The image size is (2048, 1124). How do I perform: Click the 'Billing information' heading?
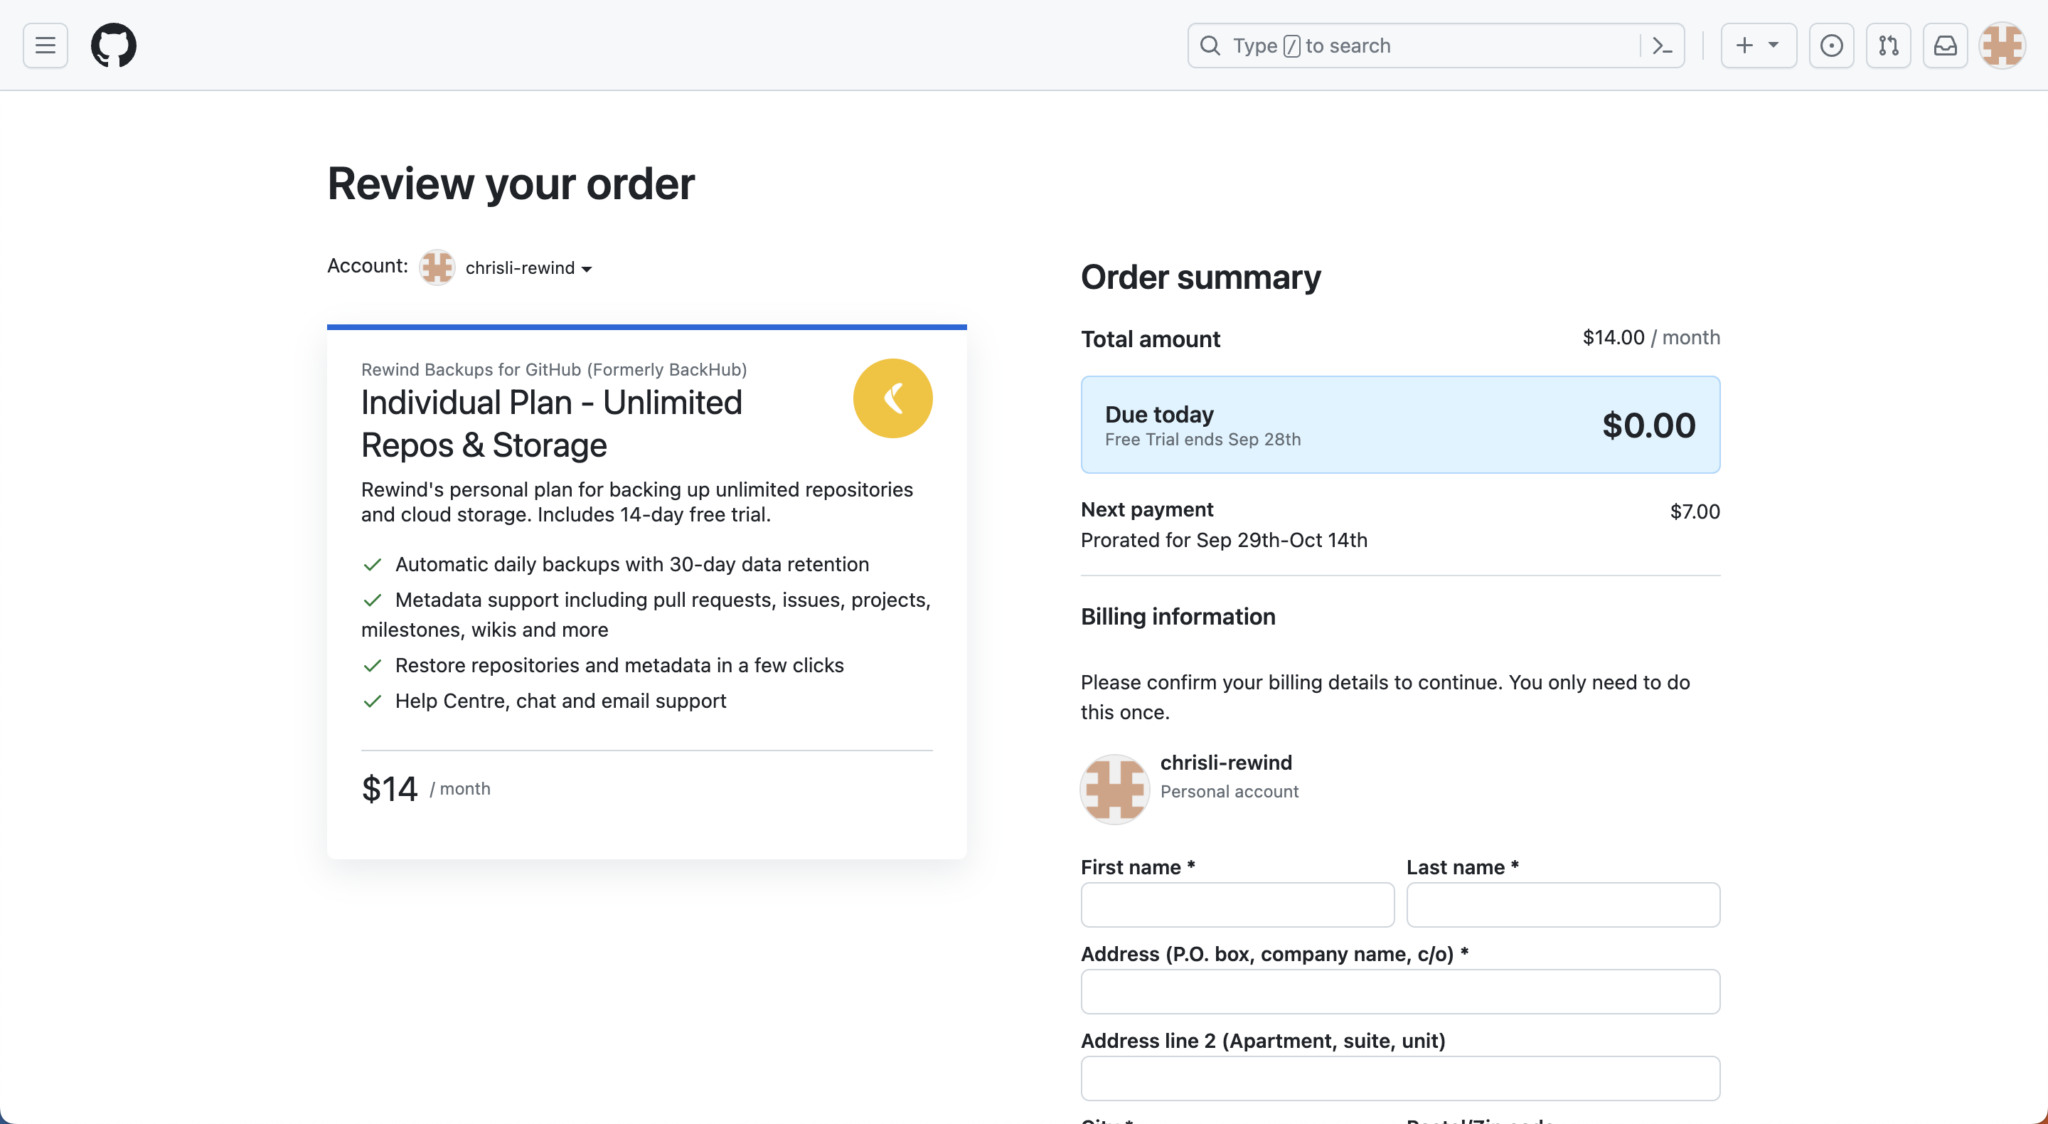point(1178,617)
